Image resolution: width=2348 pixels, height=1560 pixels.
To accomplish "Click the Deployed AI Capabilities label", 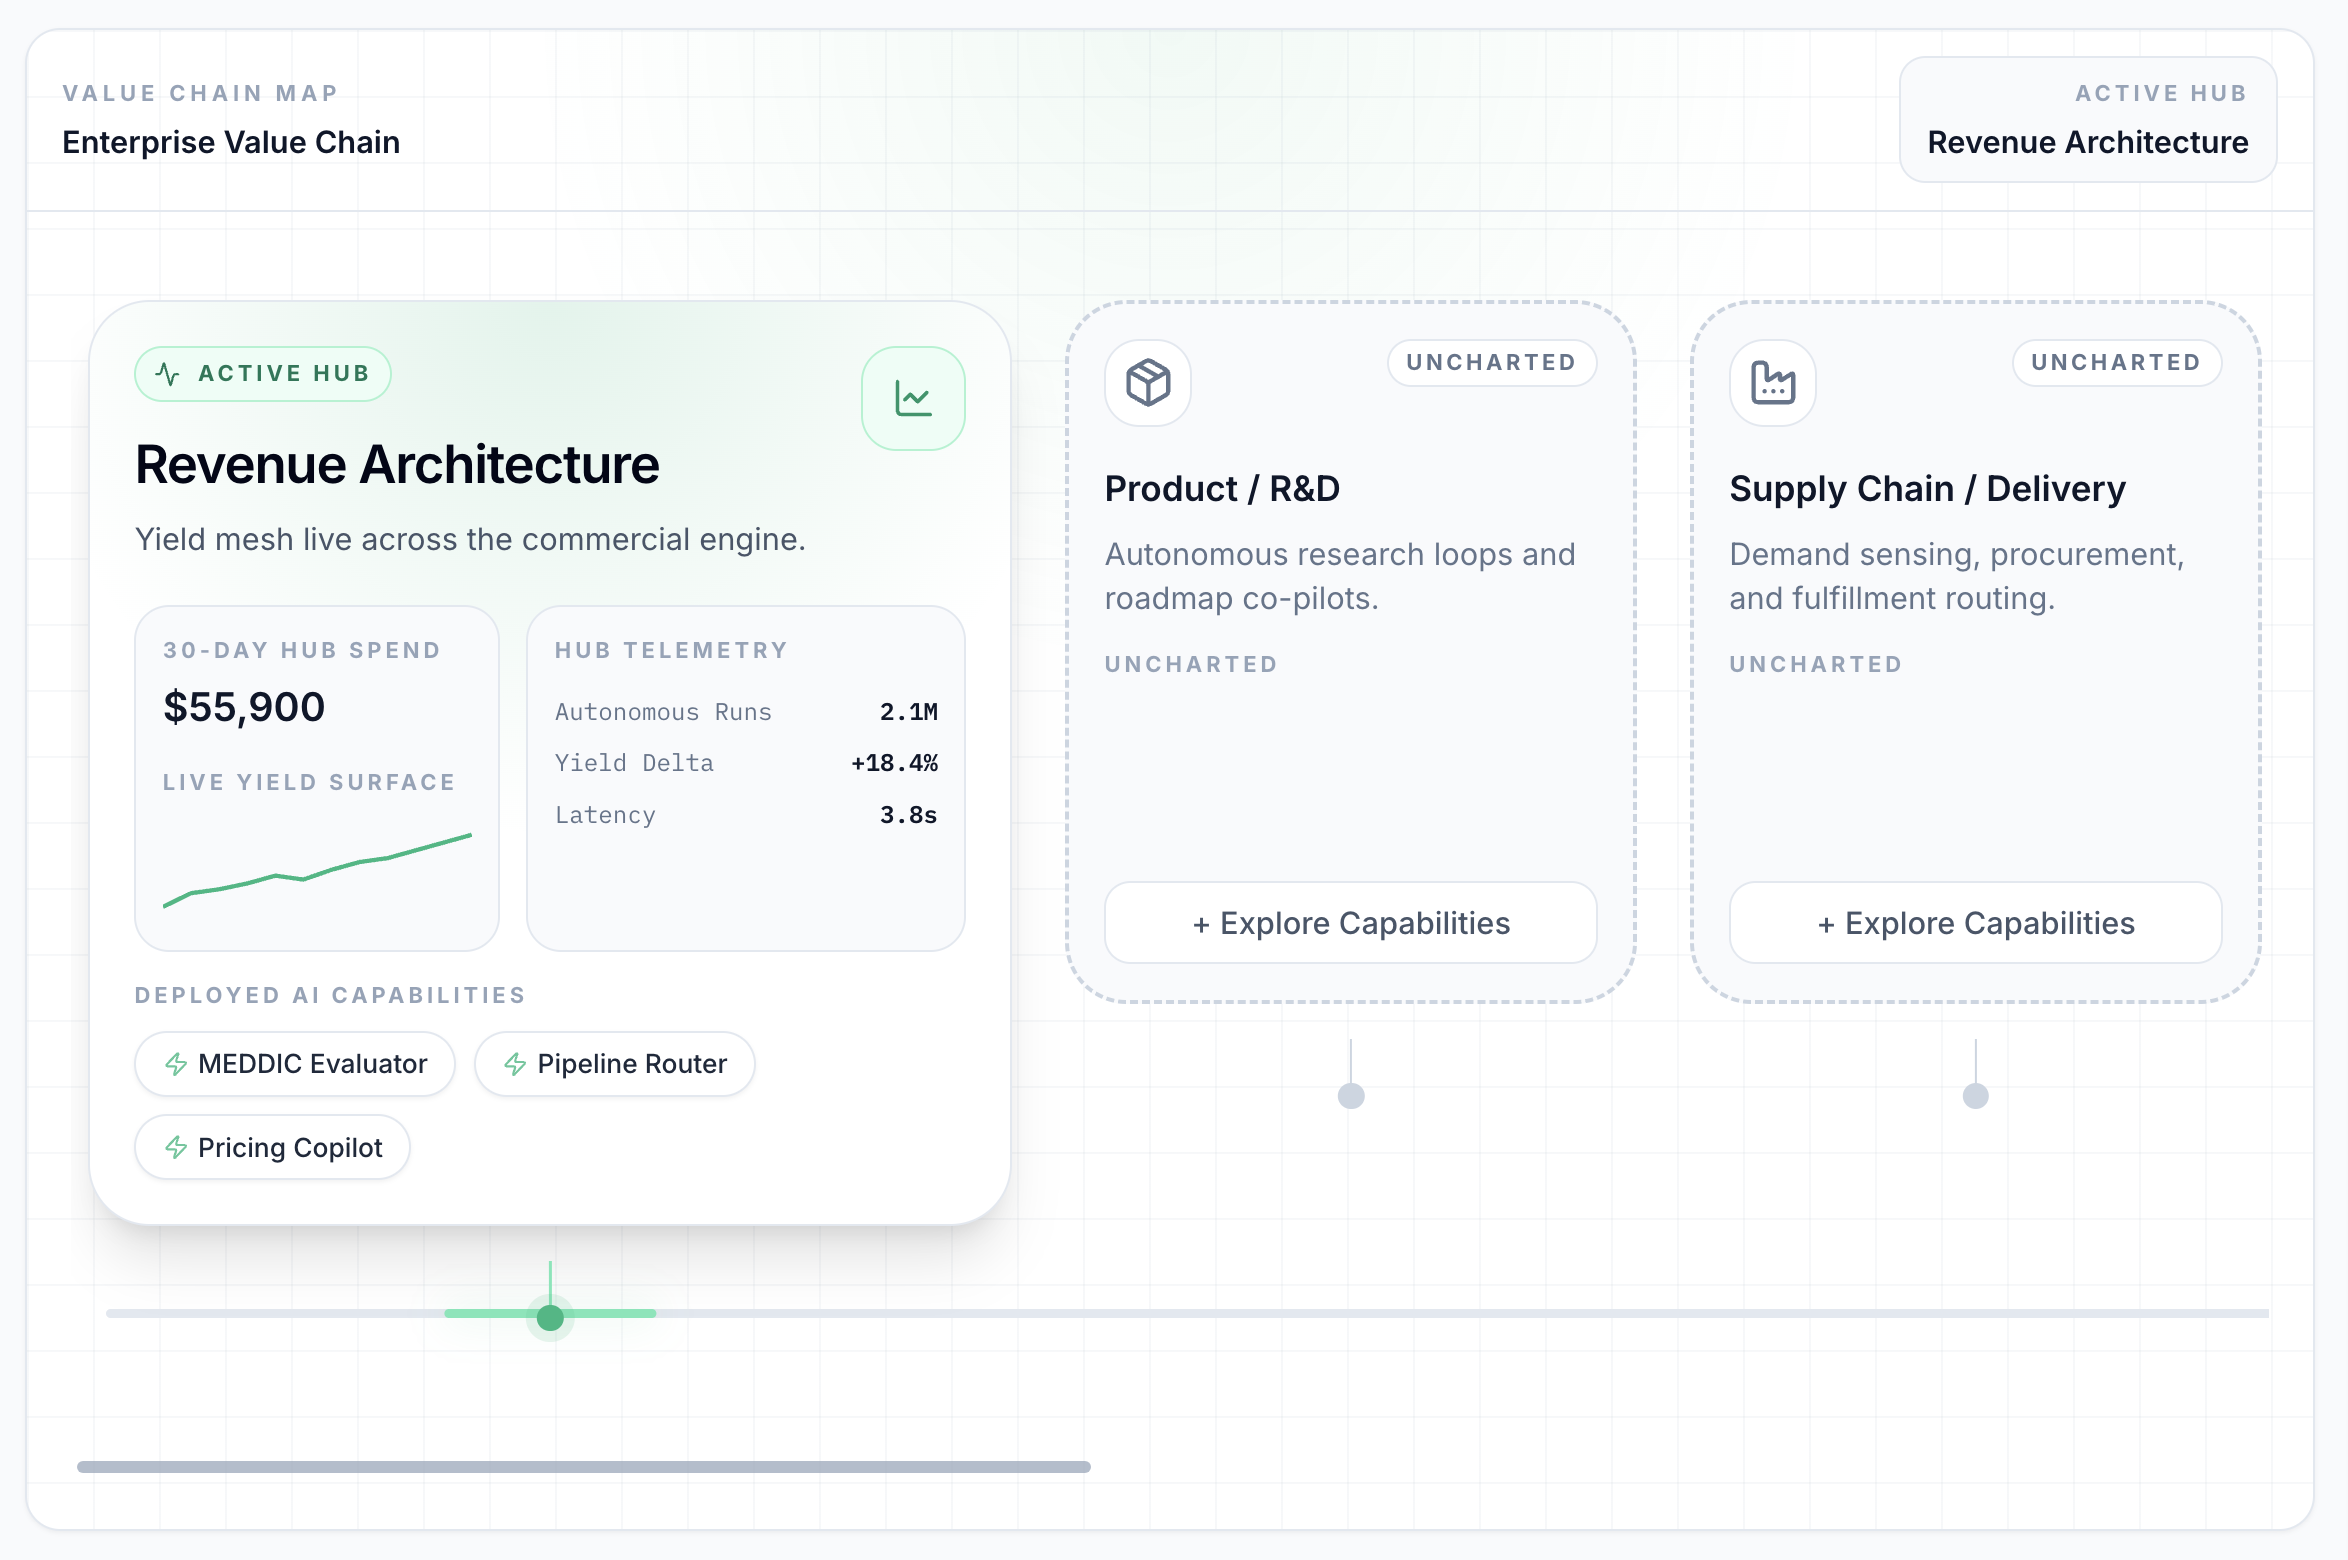I will [330, 995].
